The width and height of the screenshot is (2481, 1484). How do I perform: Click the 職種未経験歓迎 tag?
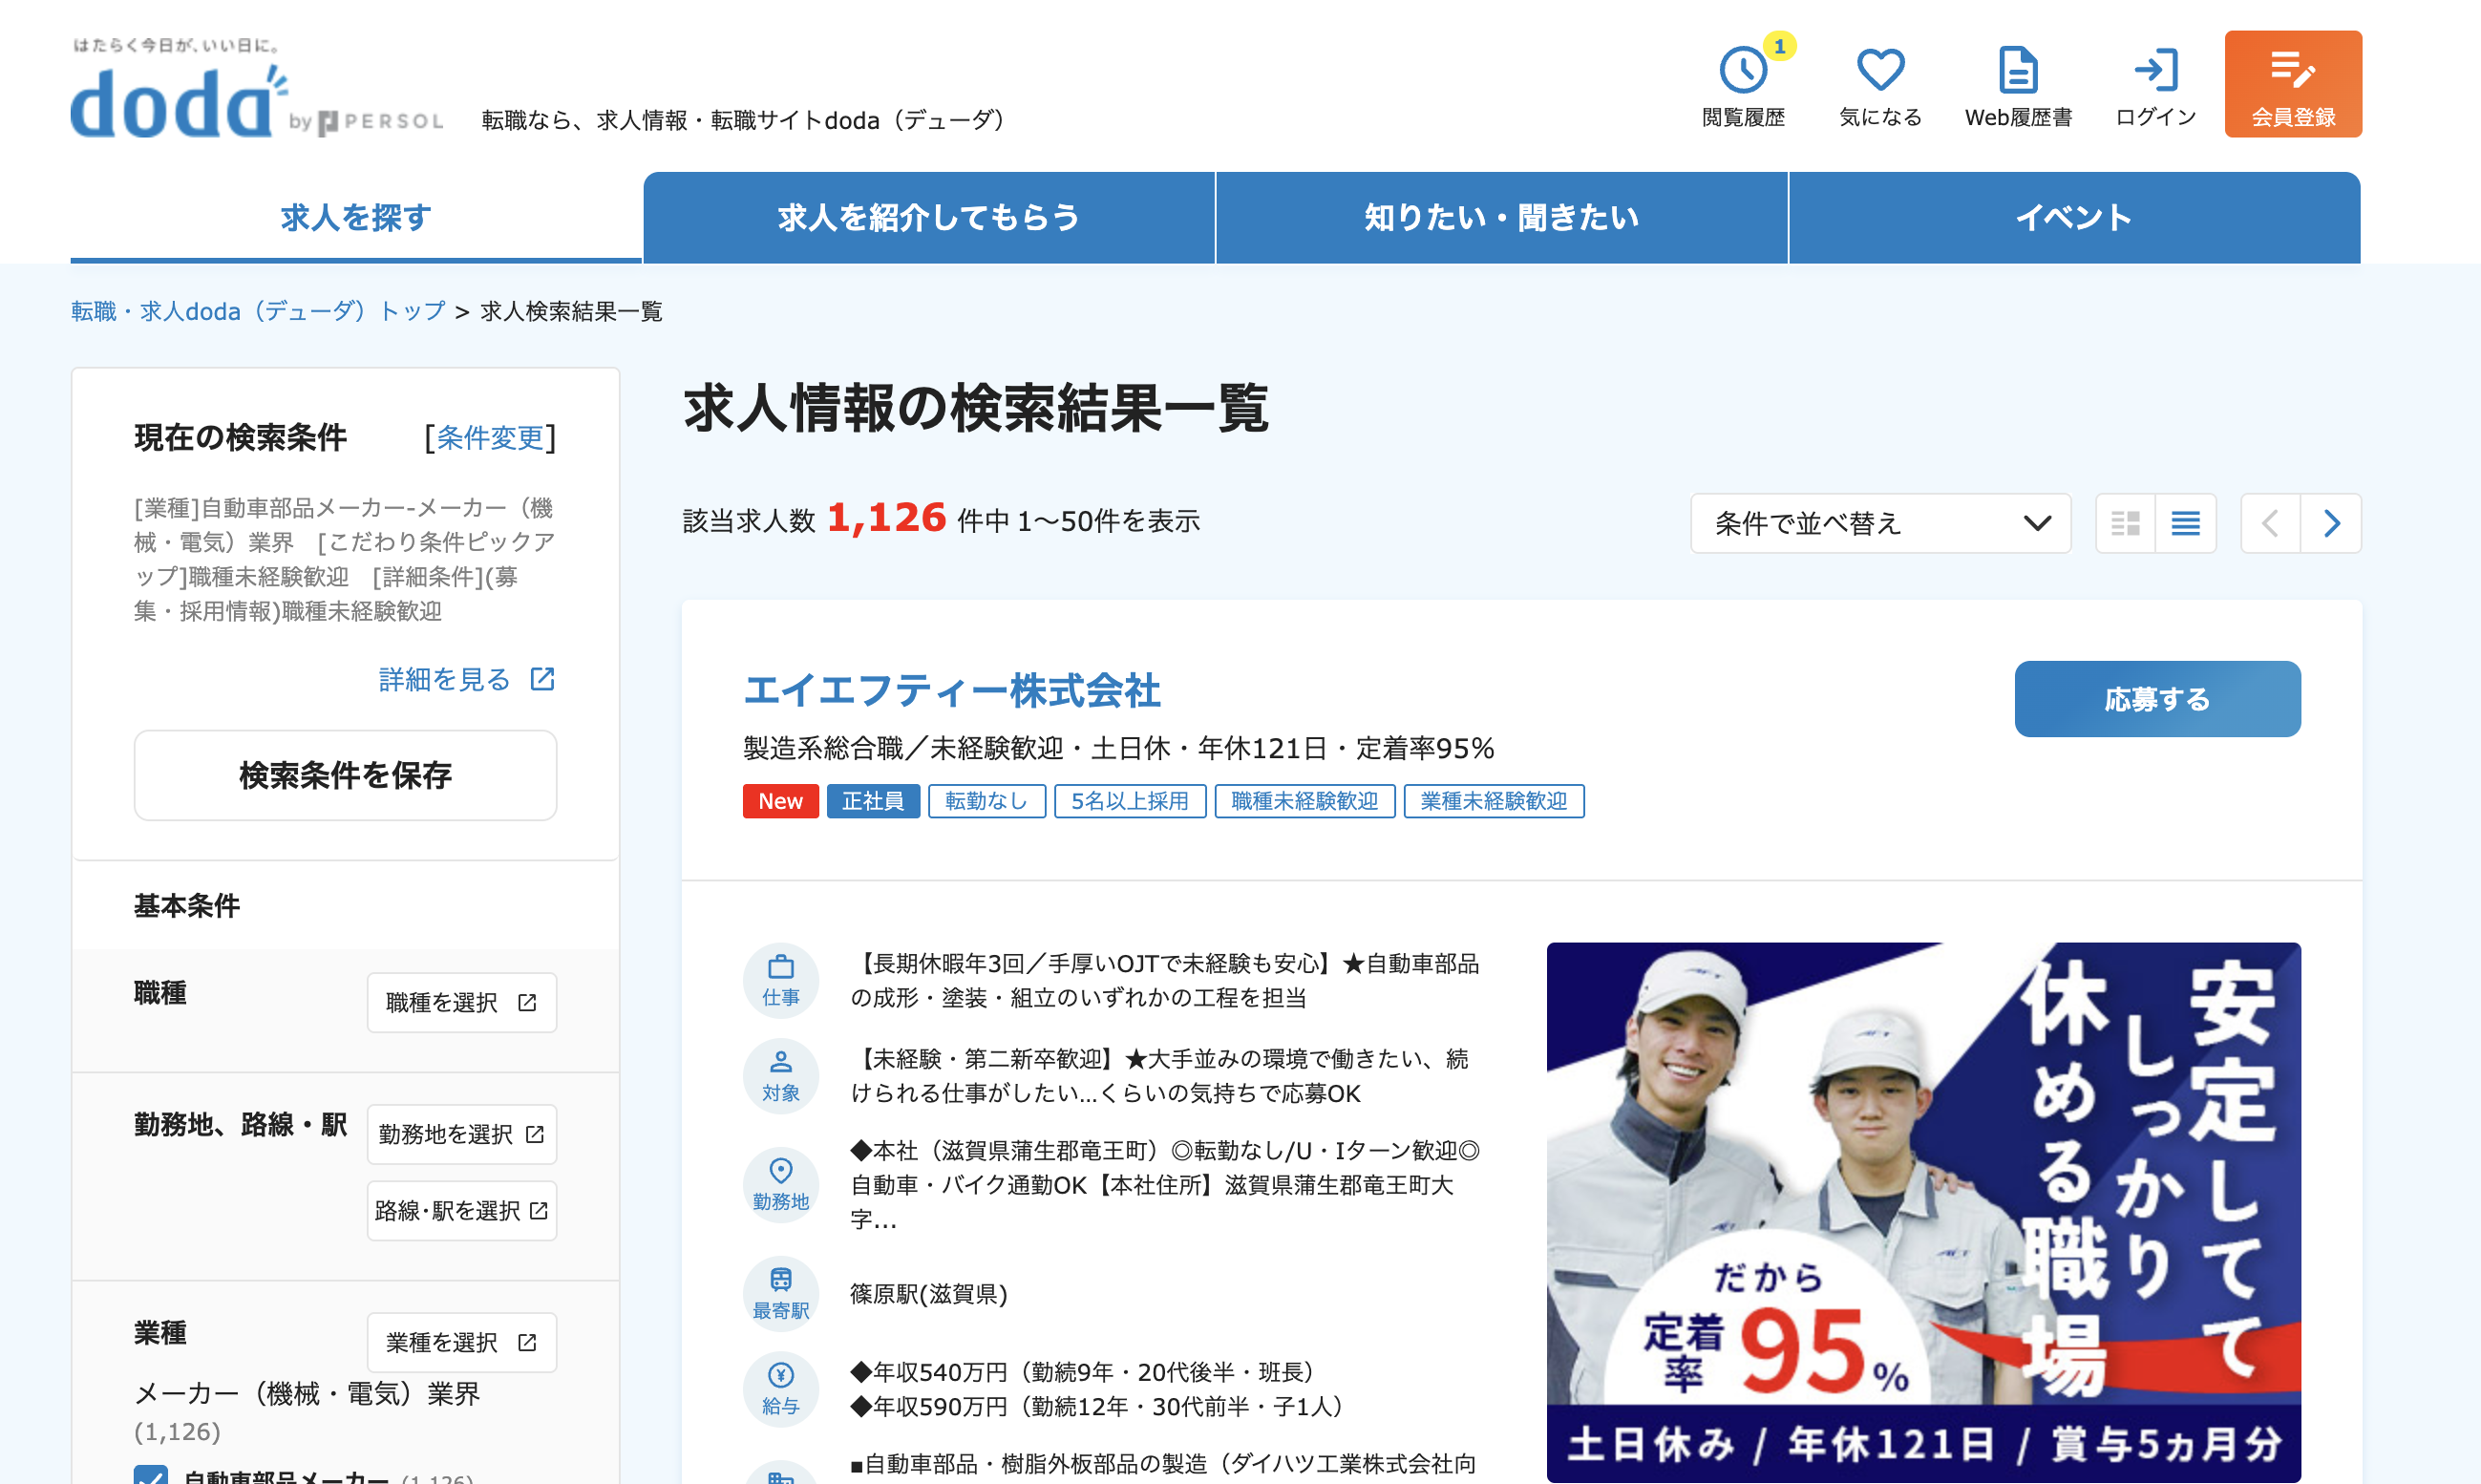click(x=1304, y=801)
